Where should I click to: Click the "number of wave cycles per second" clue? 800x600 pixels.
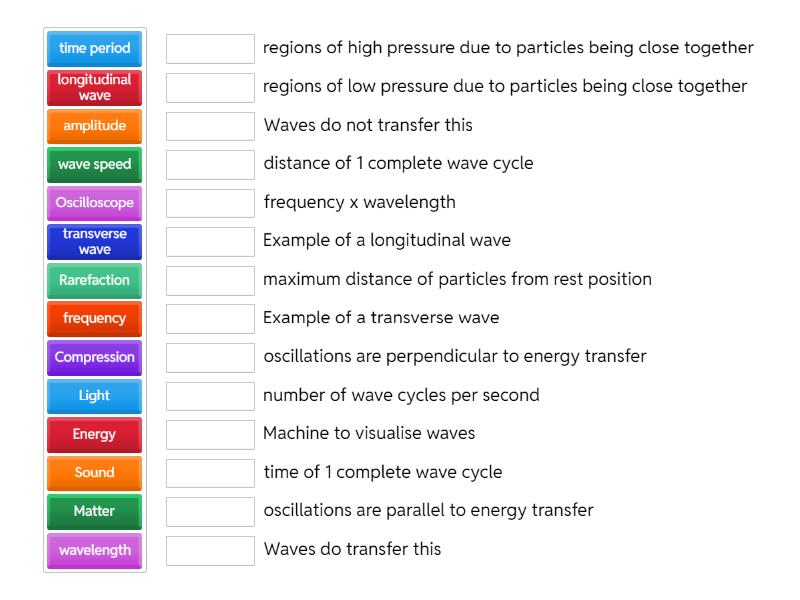400,396
